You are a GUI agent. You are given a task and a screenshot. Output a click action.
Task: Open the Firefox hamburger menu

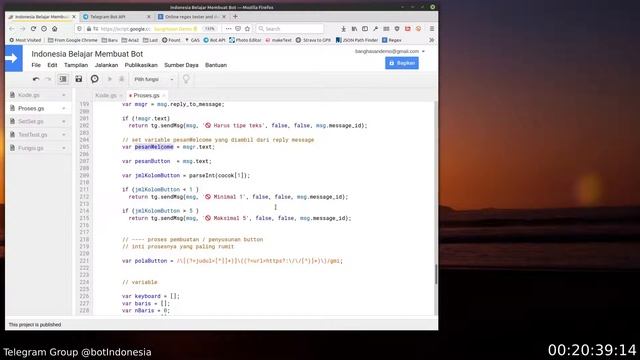[x=432, y=29]
